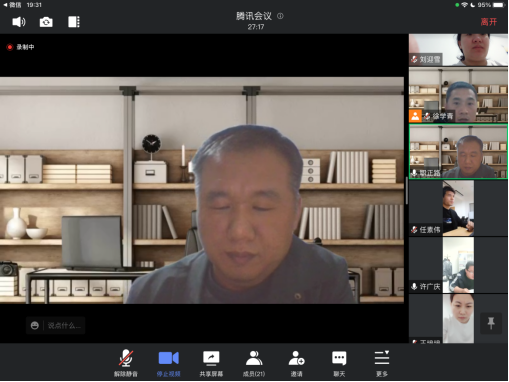Leave the meeting via 离开
Screen dimensions: 509x382
(x=489, y=22)
